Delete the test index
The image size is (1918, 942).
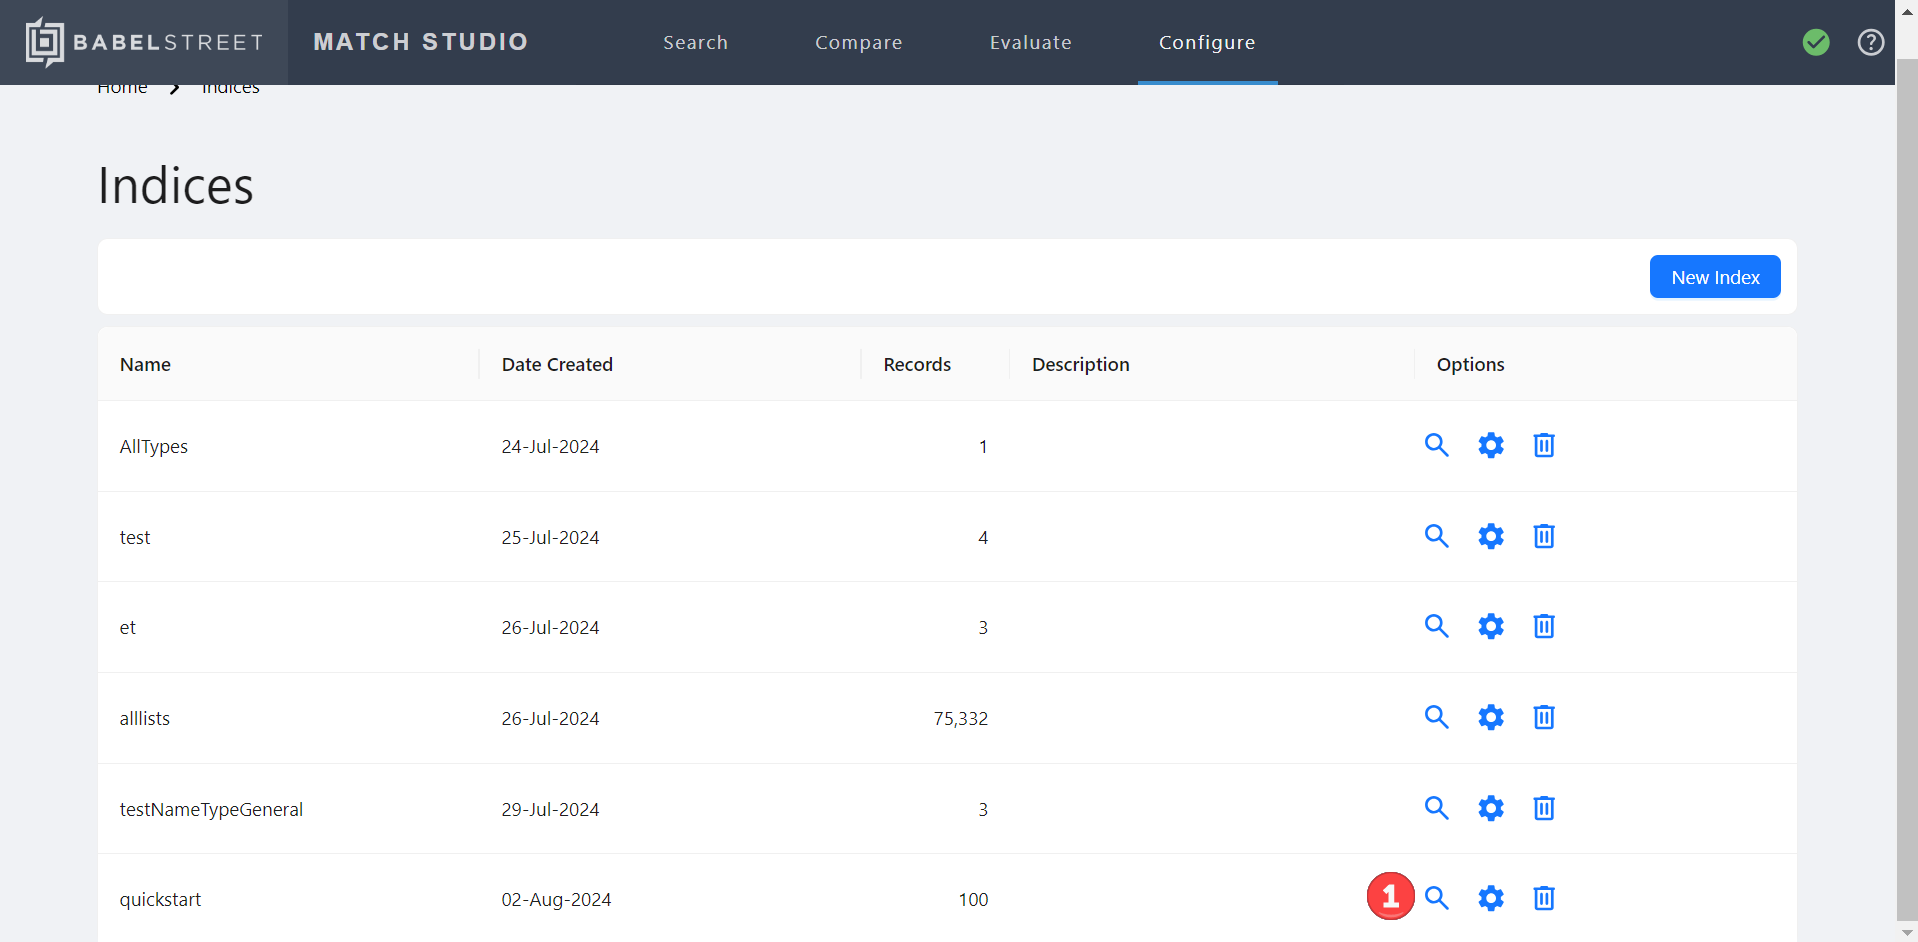[x=1544, y=536]
